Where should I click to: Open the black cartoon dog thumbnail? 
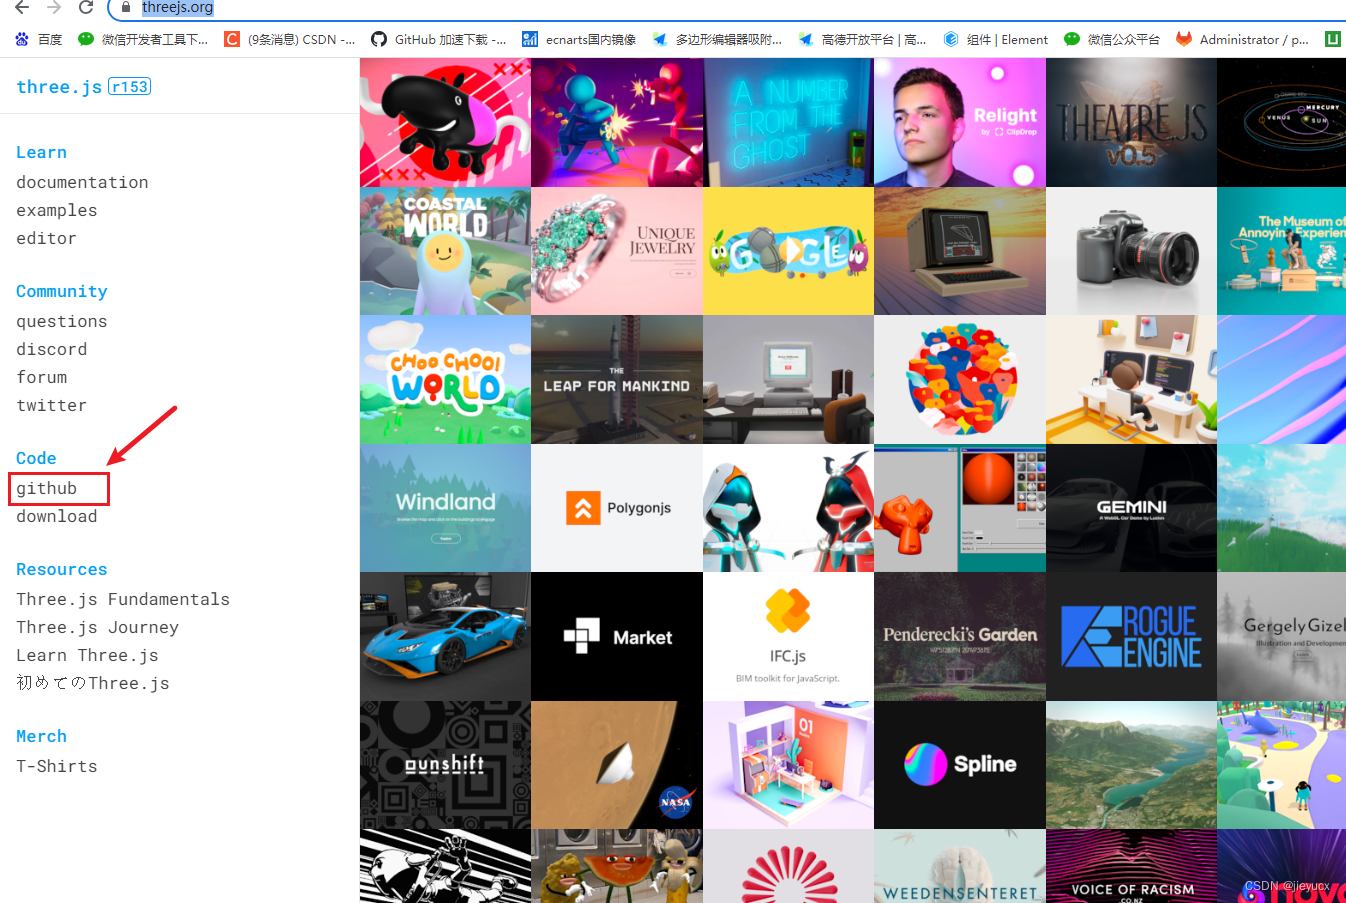445,122
